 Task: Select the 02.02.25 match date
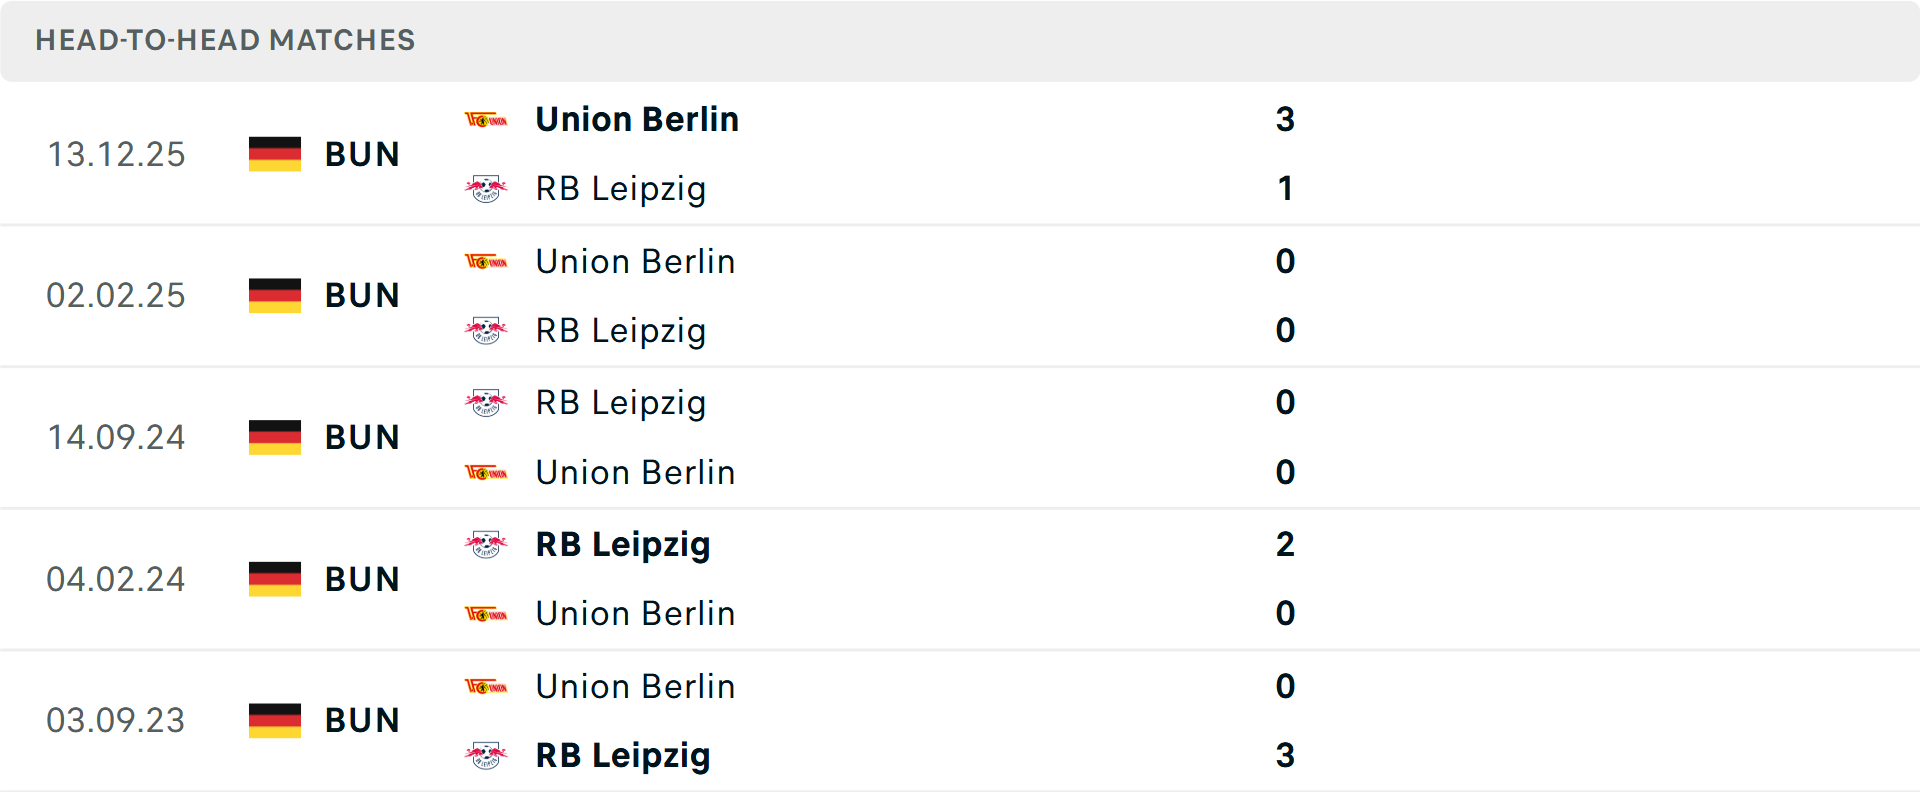click(116, 295)
